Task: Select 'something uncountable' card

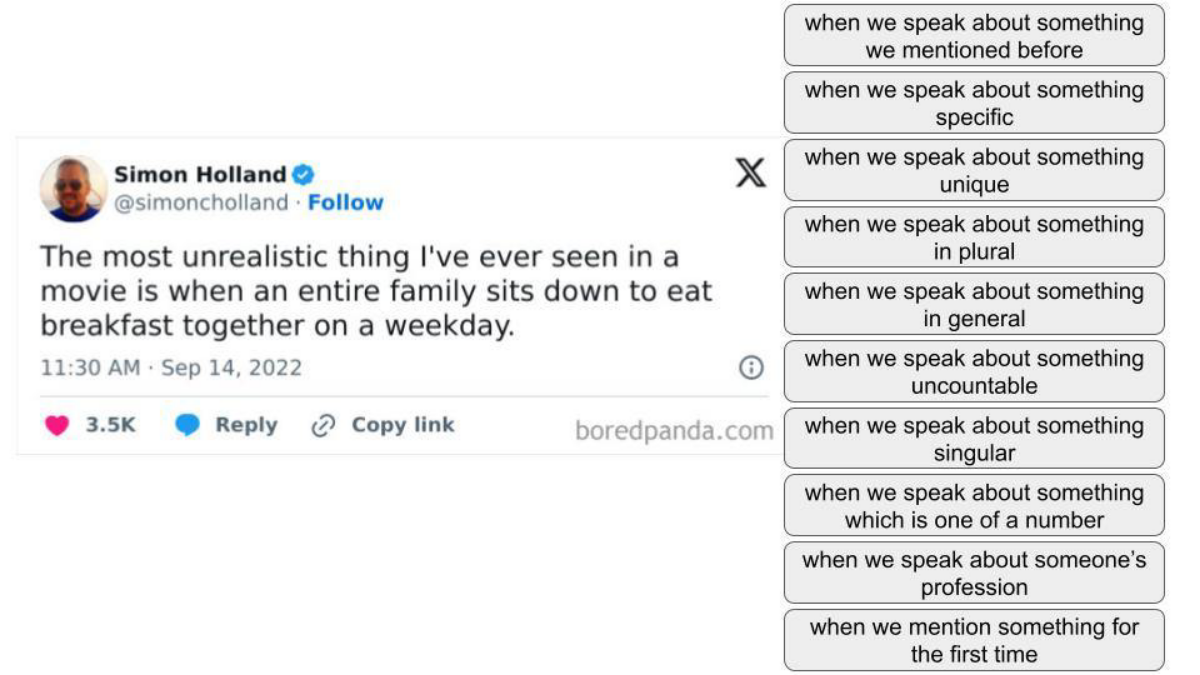Action: point(974,371)
